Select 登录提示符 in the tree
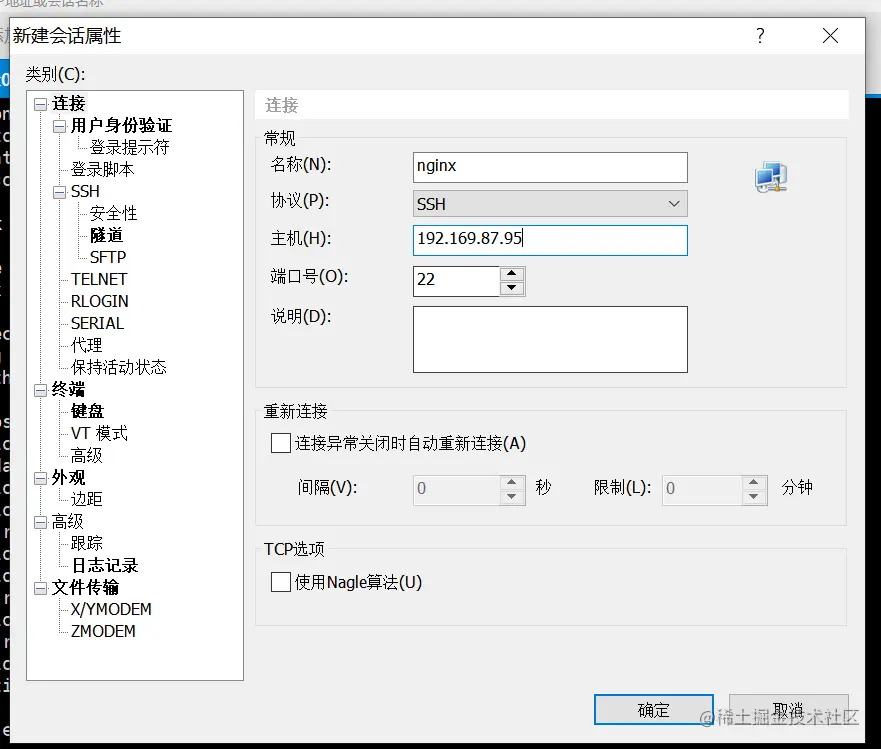Viewport: 881px width, 749px height. click(x=129, y=147)
